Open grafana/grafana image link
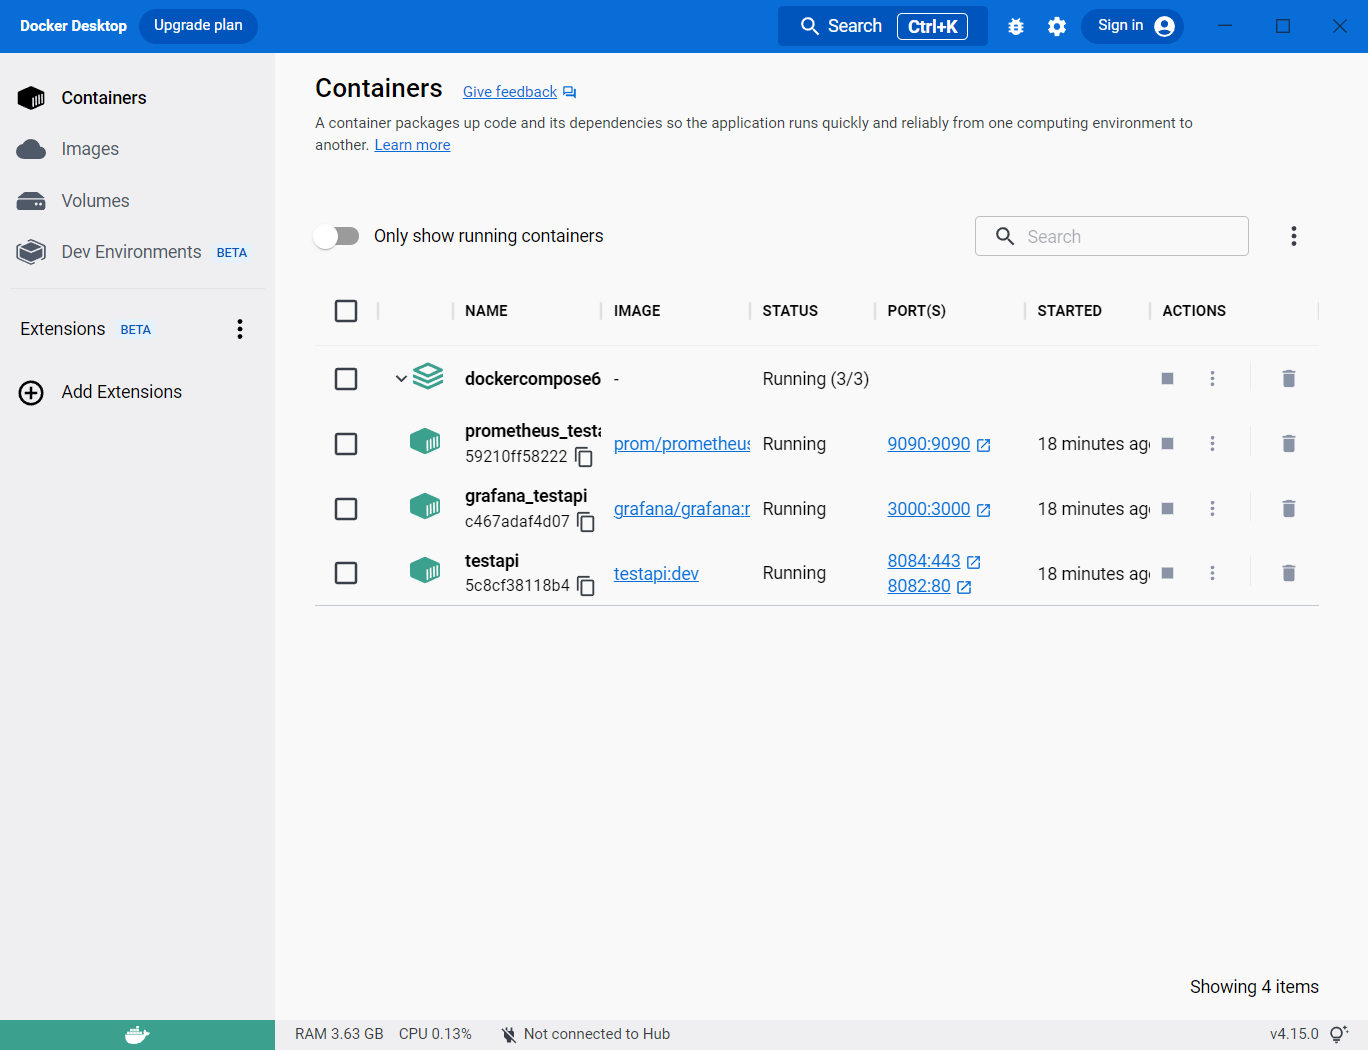 pyautogui.click(x=681, y=509)
